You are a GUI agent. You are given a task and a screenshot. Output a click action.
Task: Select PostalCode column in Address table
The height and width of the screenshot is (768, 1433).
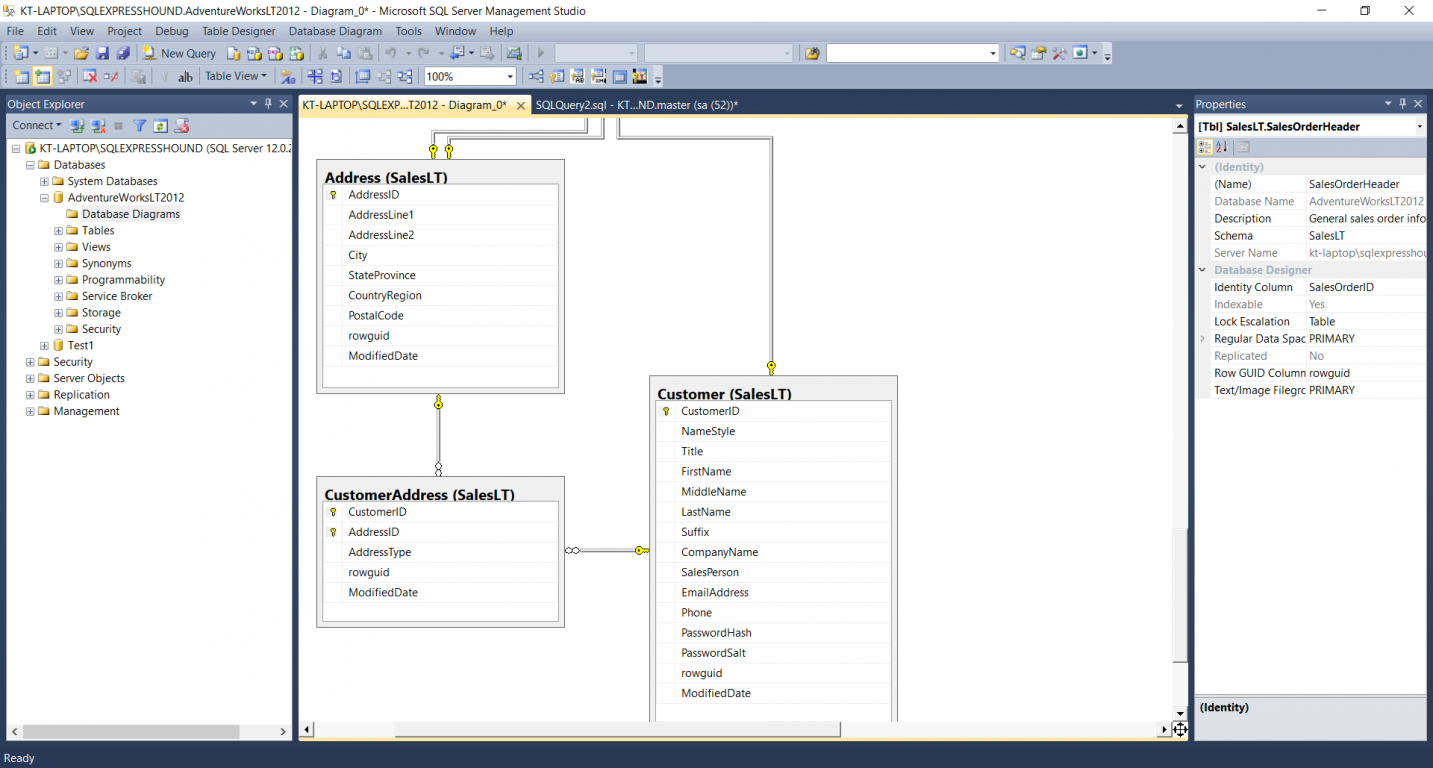click(x=374, y=315)
